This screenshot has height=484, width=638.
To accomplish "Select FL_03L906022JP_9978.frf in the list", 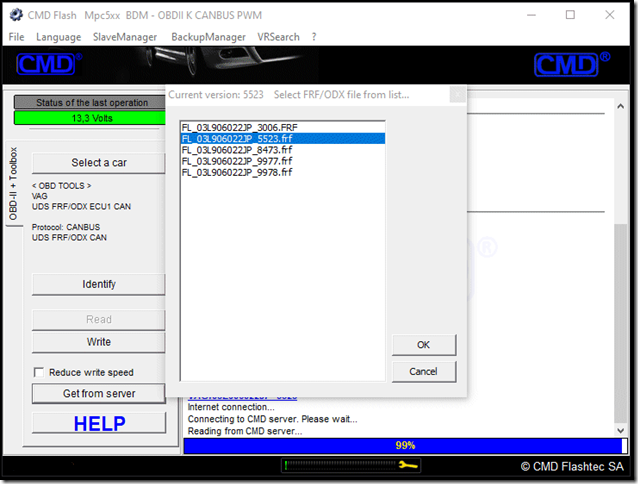I will pos(283,173).
